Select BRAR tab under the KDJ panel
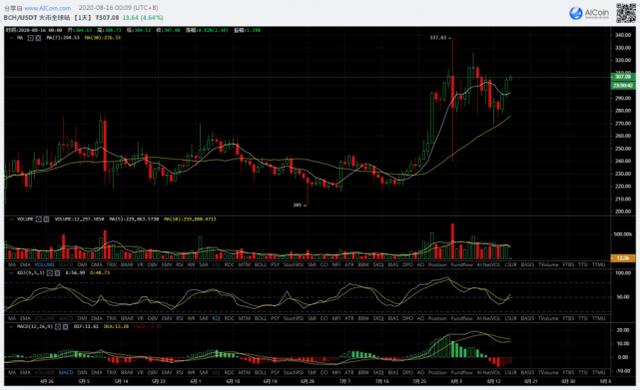Viewport: 640px width, 390px height. pos(127,318)
